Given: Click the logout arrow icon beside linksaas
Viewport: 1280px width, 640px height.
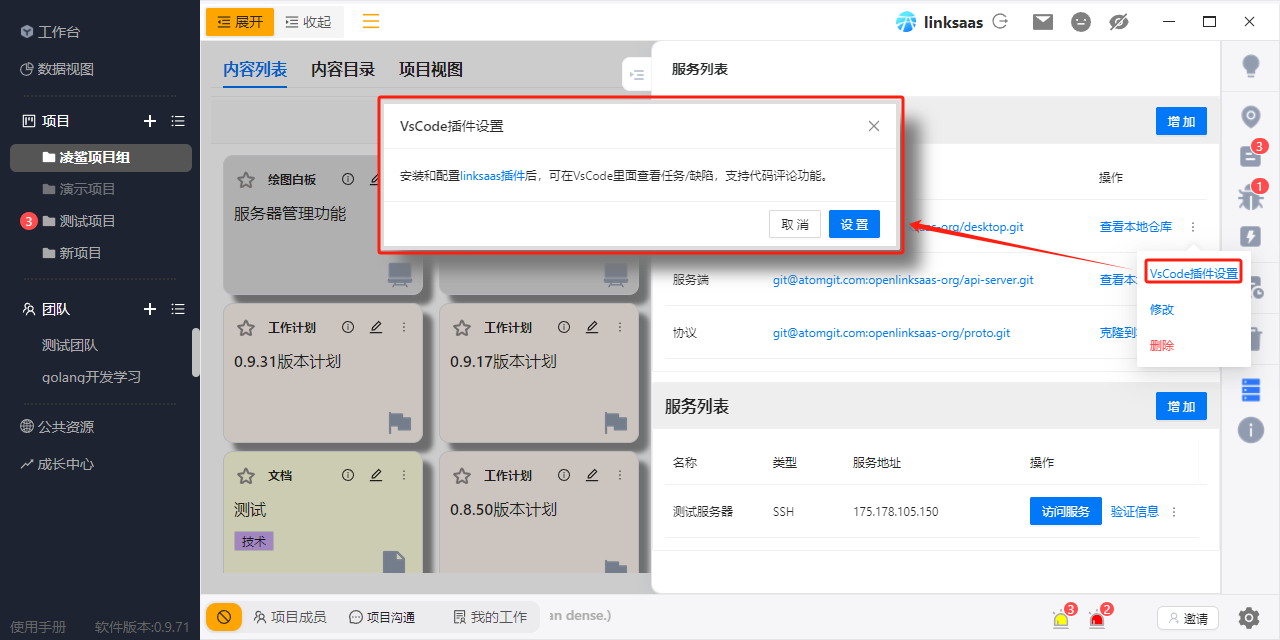Looking at the screenshot, I should pyautogui.click(x=1000, y=21).
